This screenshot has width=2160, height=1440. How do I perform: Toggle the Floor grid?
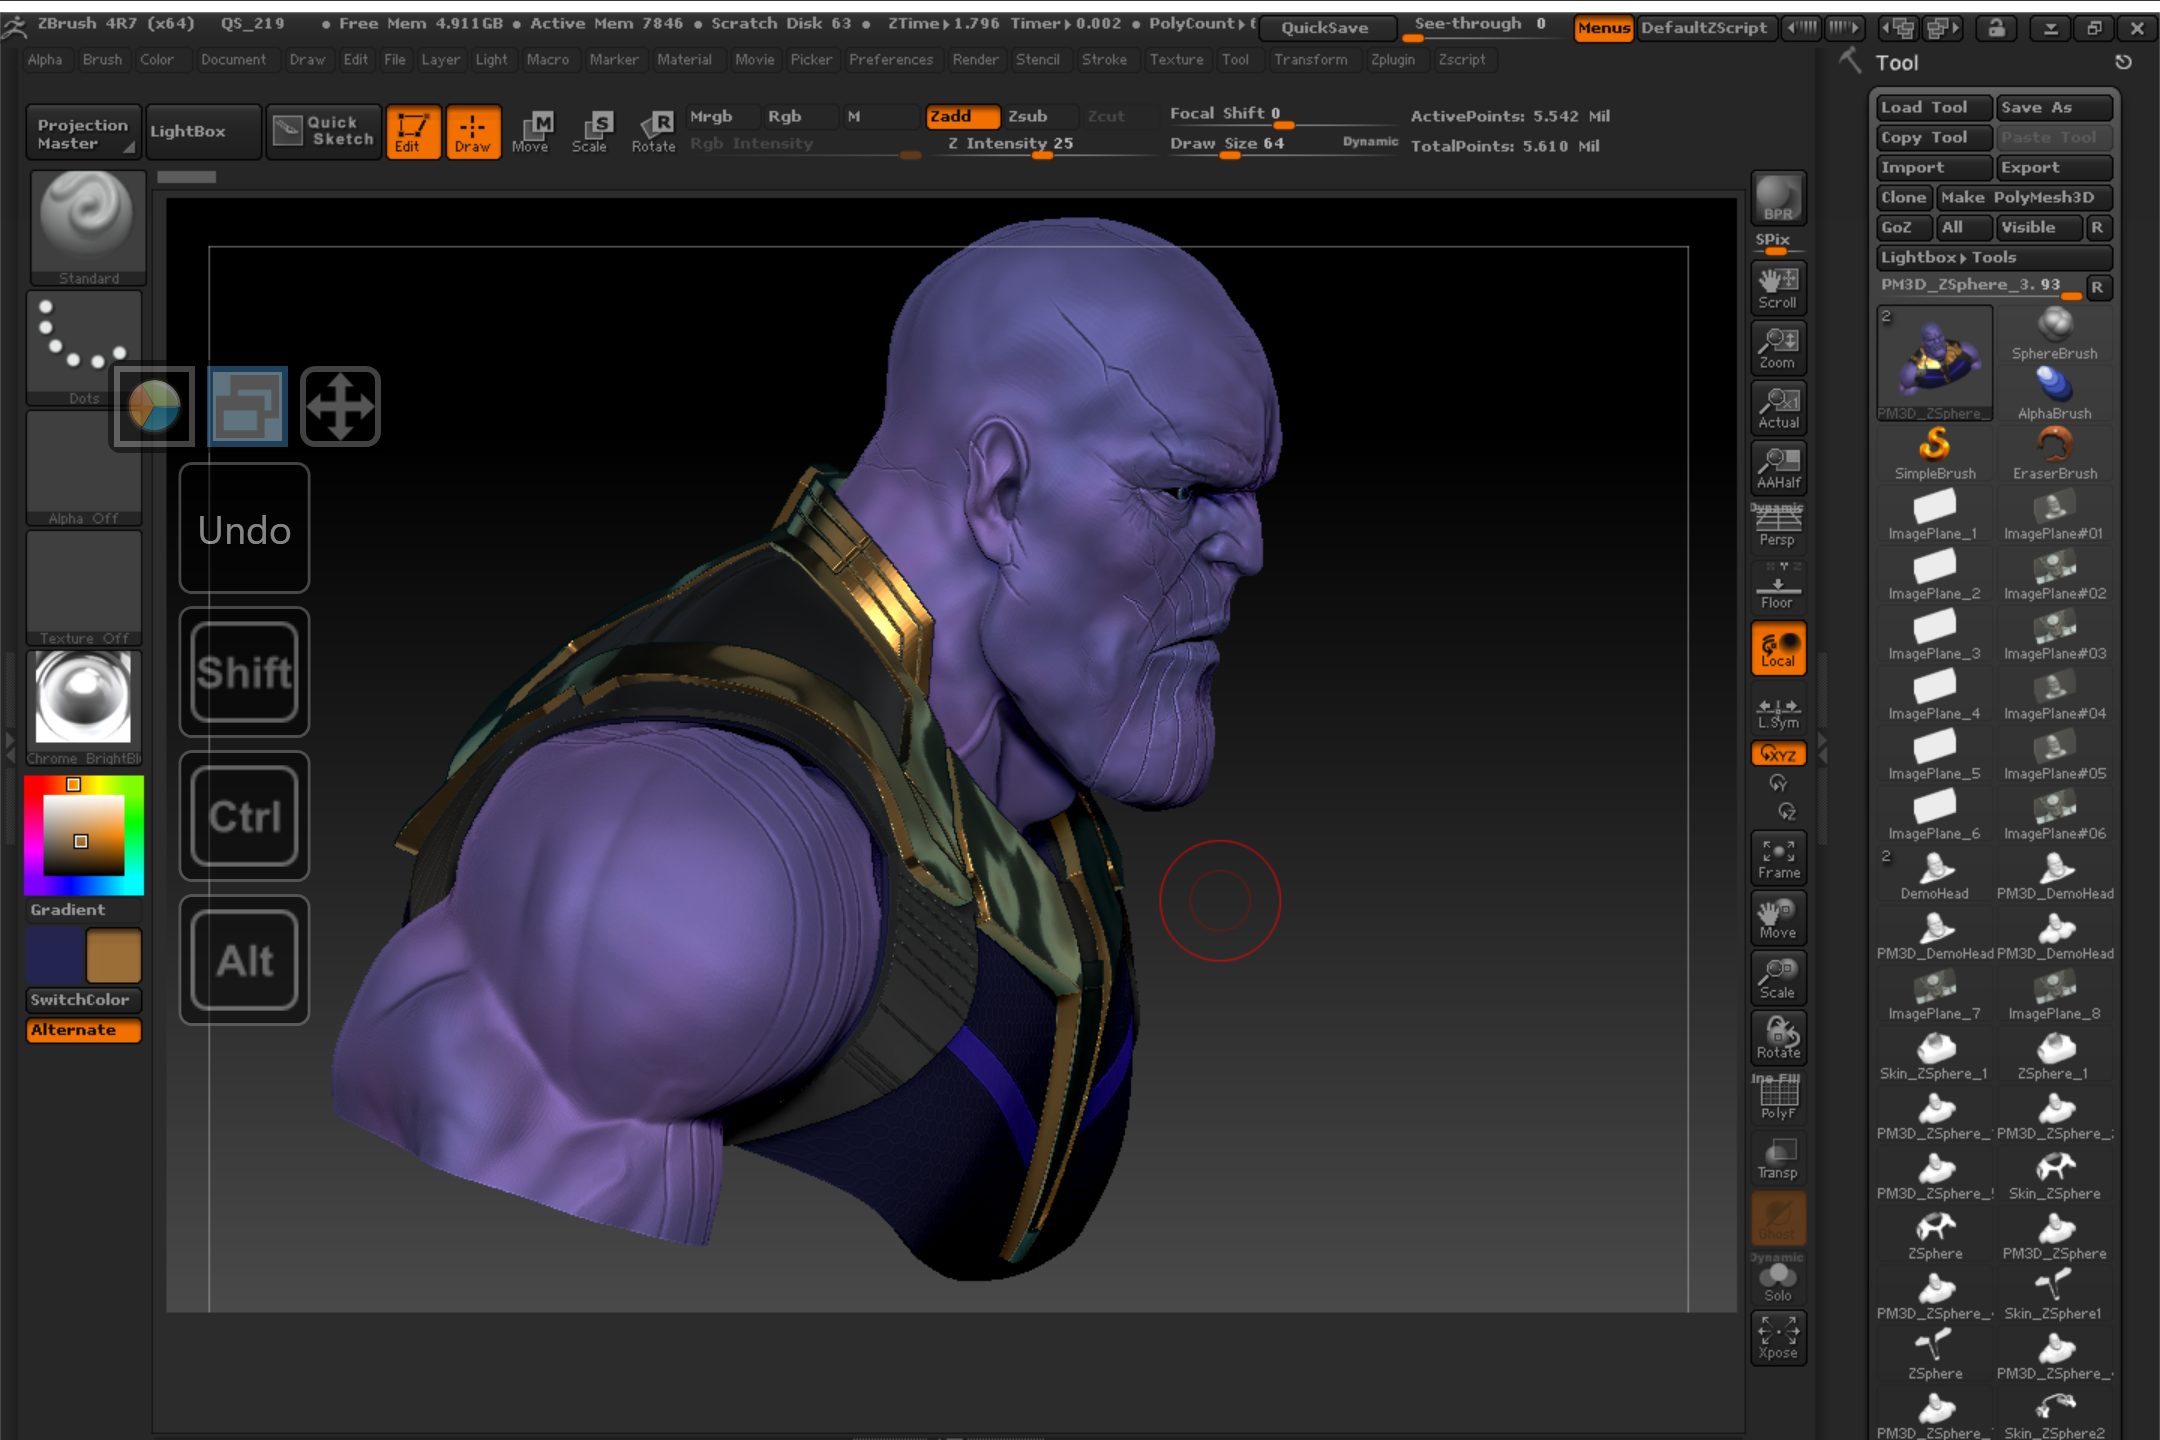[x=1778, y=588]
